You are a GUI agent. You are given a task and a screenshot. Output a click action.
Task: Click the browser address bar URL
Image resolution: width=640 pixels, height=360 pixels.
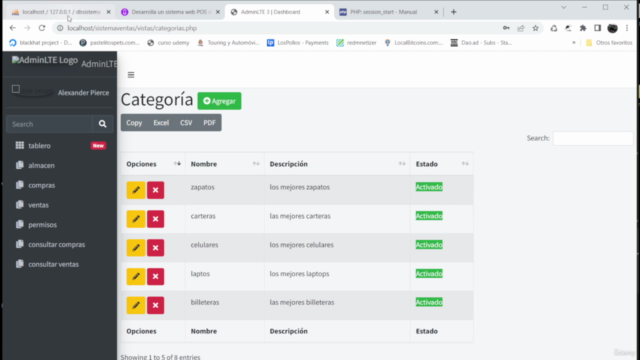pyautogui.click(x=132, y=28)
